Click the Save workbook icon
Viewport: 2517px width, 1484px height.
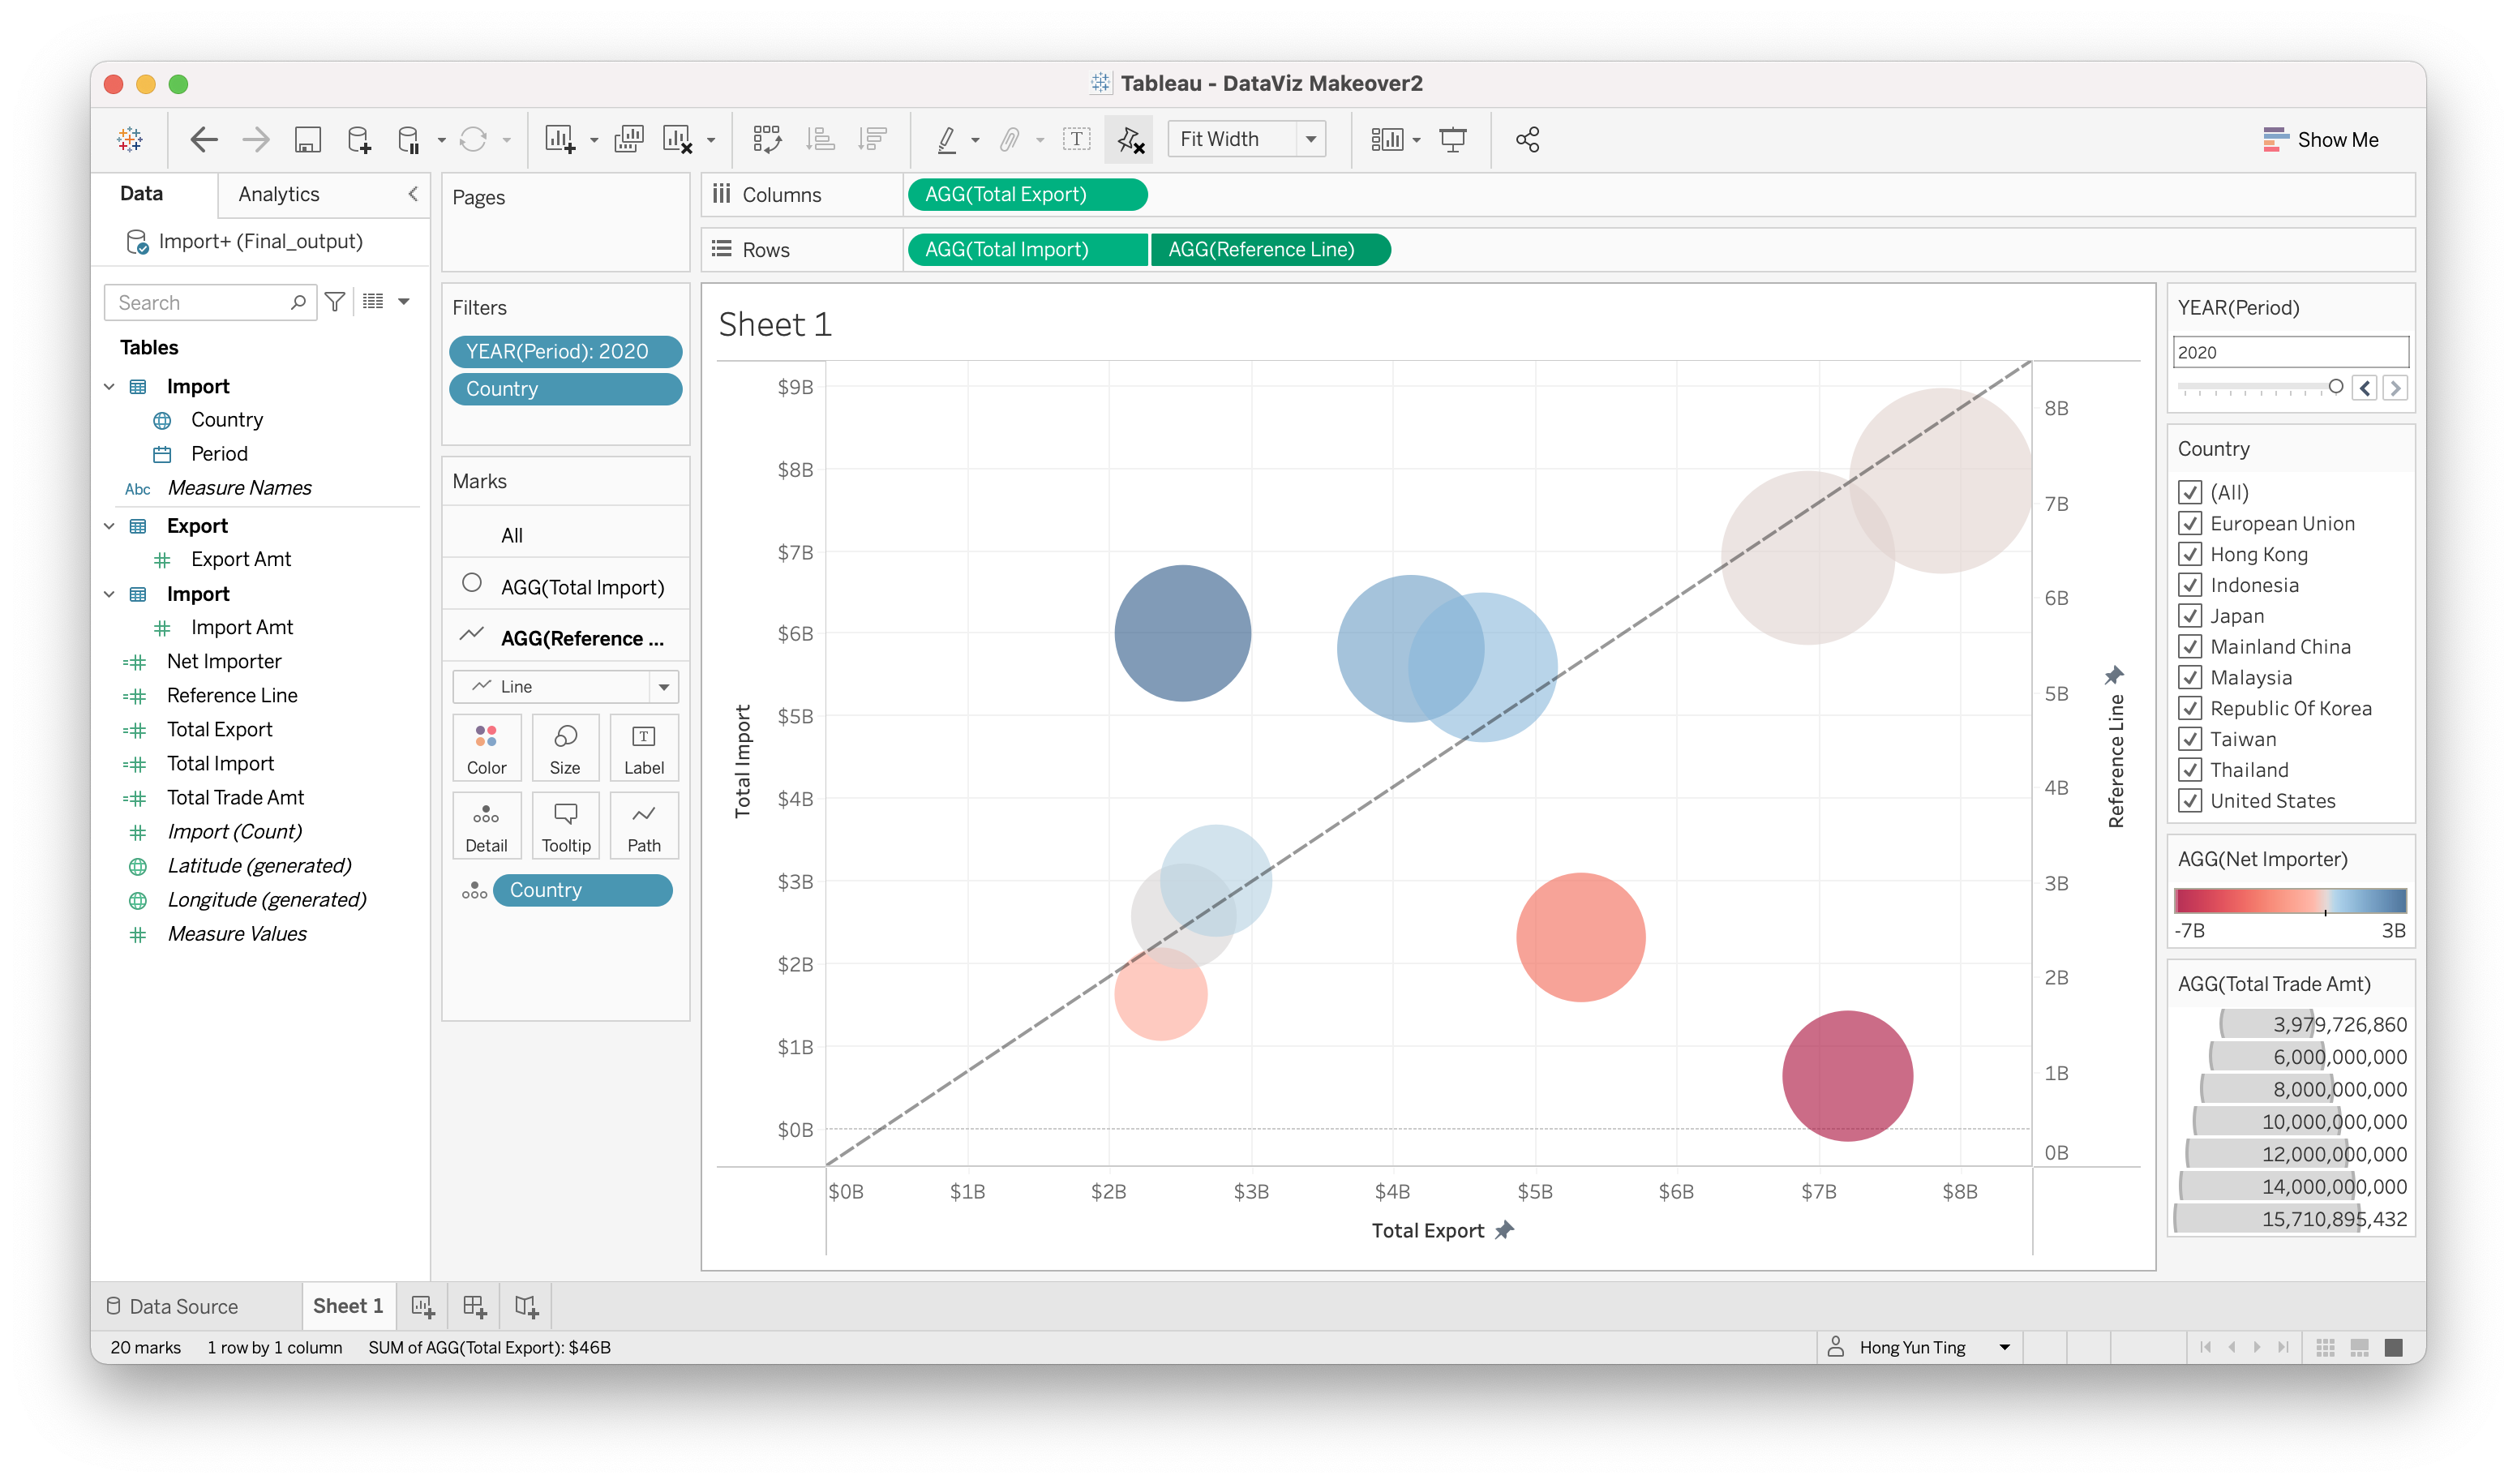point(307,139)
